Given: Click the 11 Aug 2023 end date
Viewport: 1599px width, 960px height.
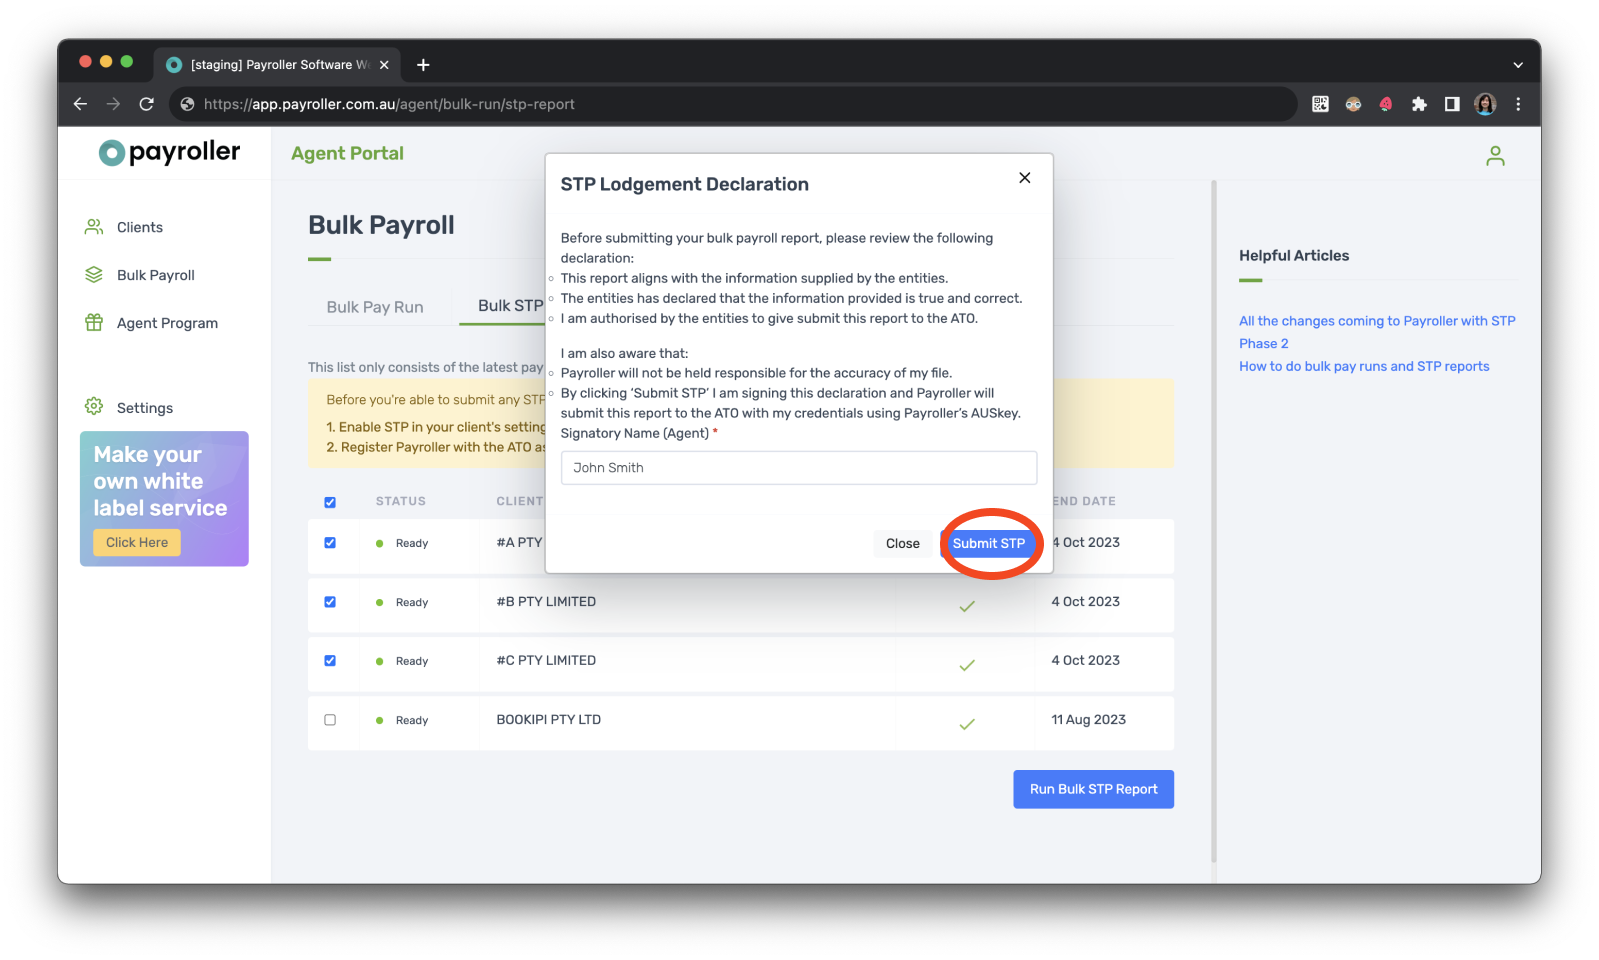Looking at the screenshot, I should click(x=1088, y=720).
